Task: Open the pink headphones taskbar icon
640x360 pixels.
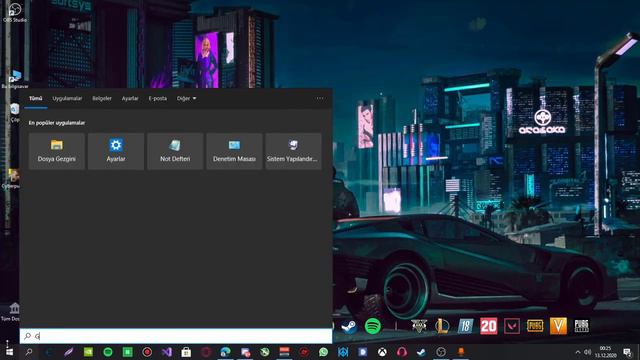Action: [402, 351]
